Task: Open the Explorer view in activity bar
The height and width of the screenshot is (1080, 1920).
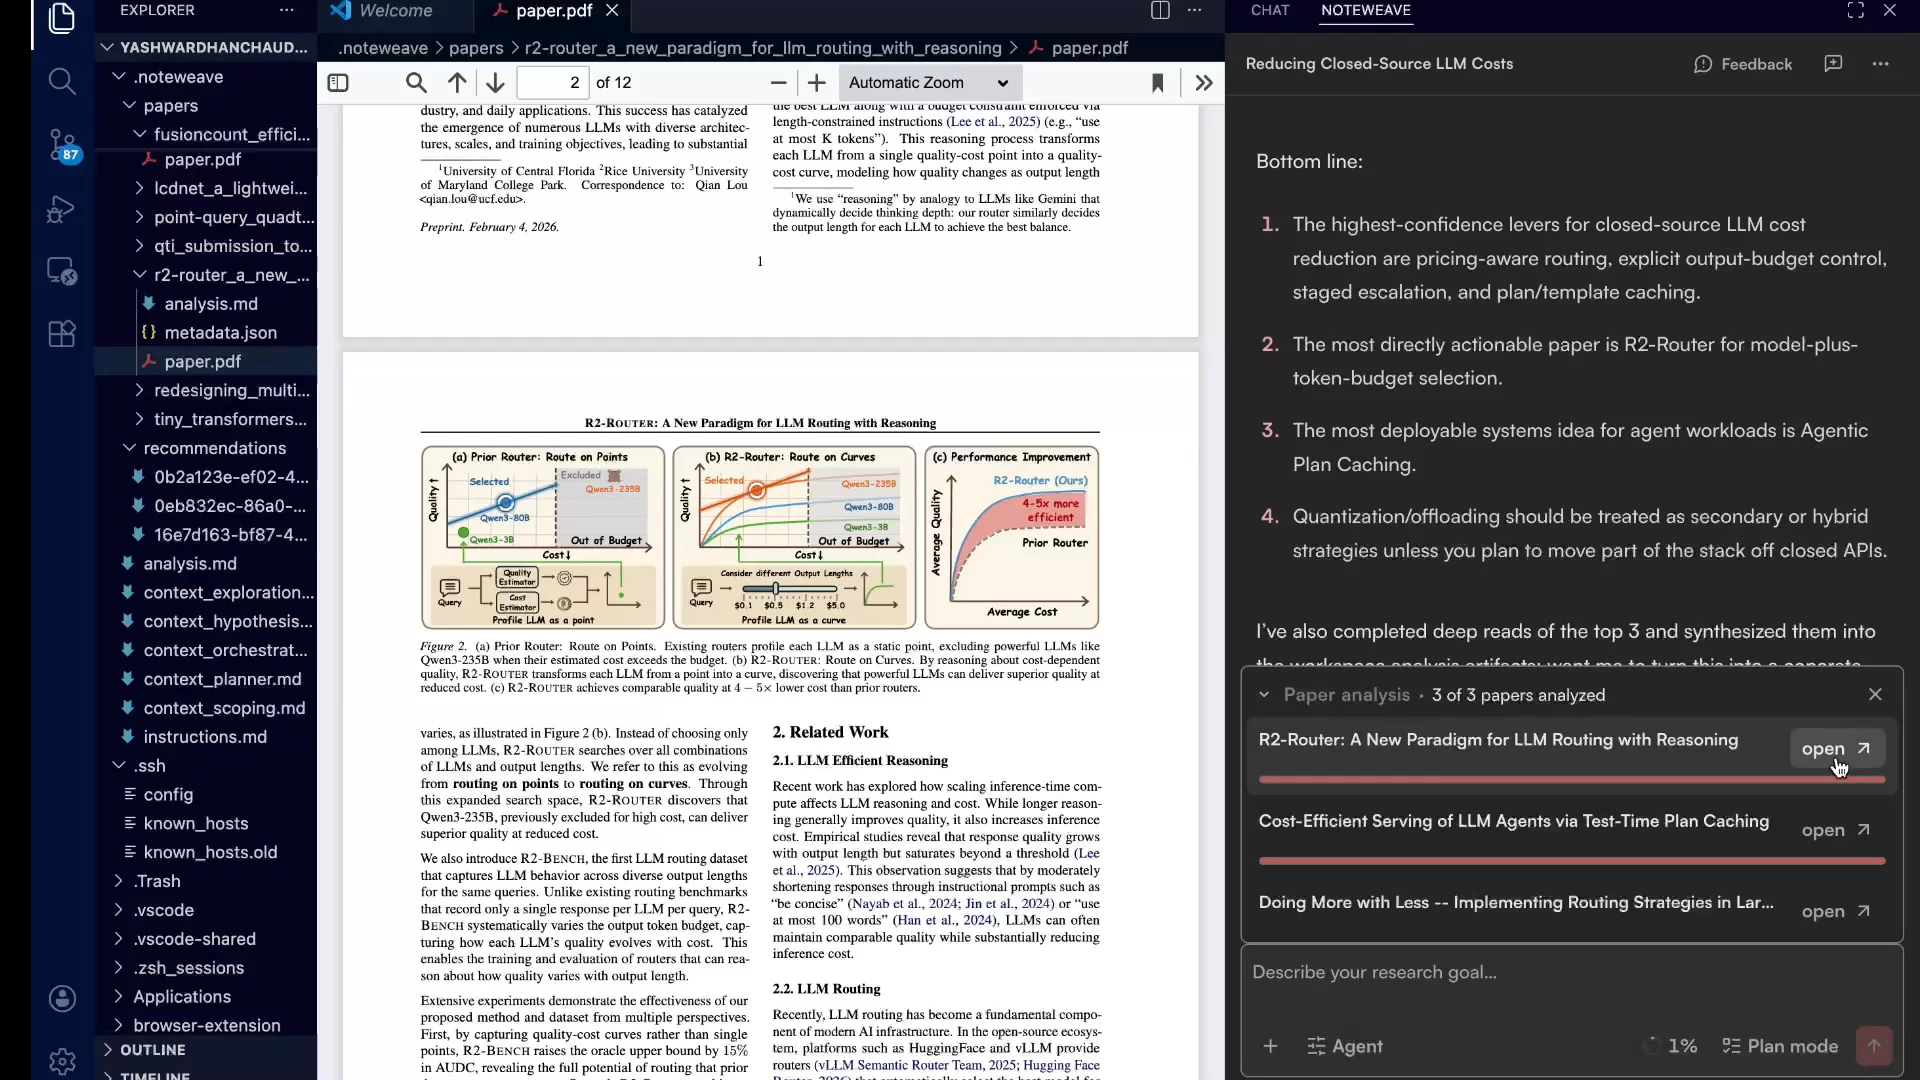Action: 62,18
